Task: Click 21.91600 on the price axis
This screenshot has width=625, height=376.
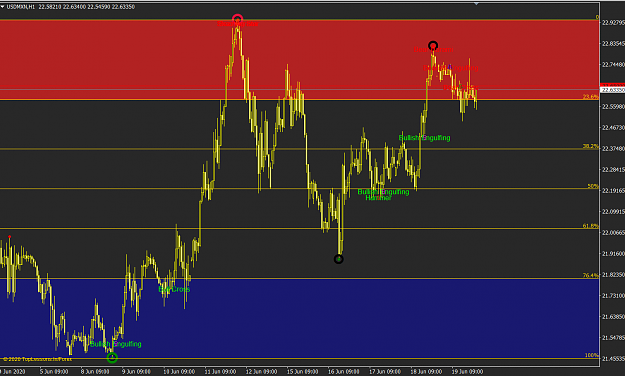Action: point(613,254)
